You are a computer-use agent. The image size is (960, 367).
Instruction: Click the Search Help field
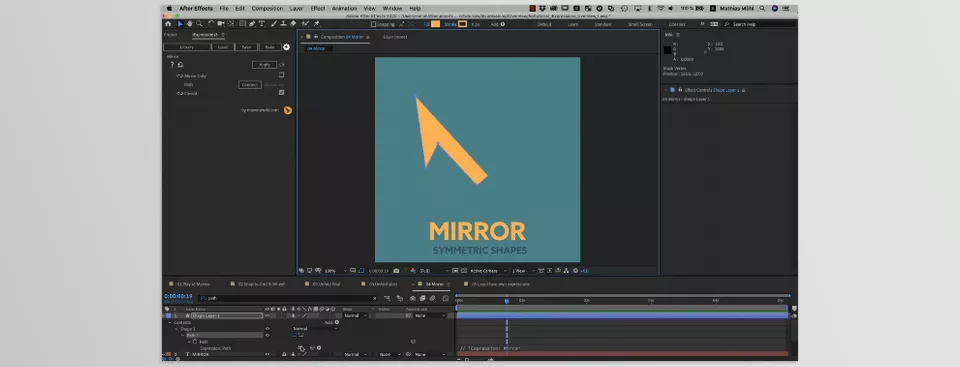click(759, 24)
